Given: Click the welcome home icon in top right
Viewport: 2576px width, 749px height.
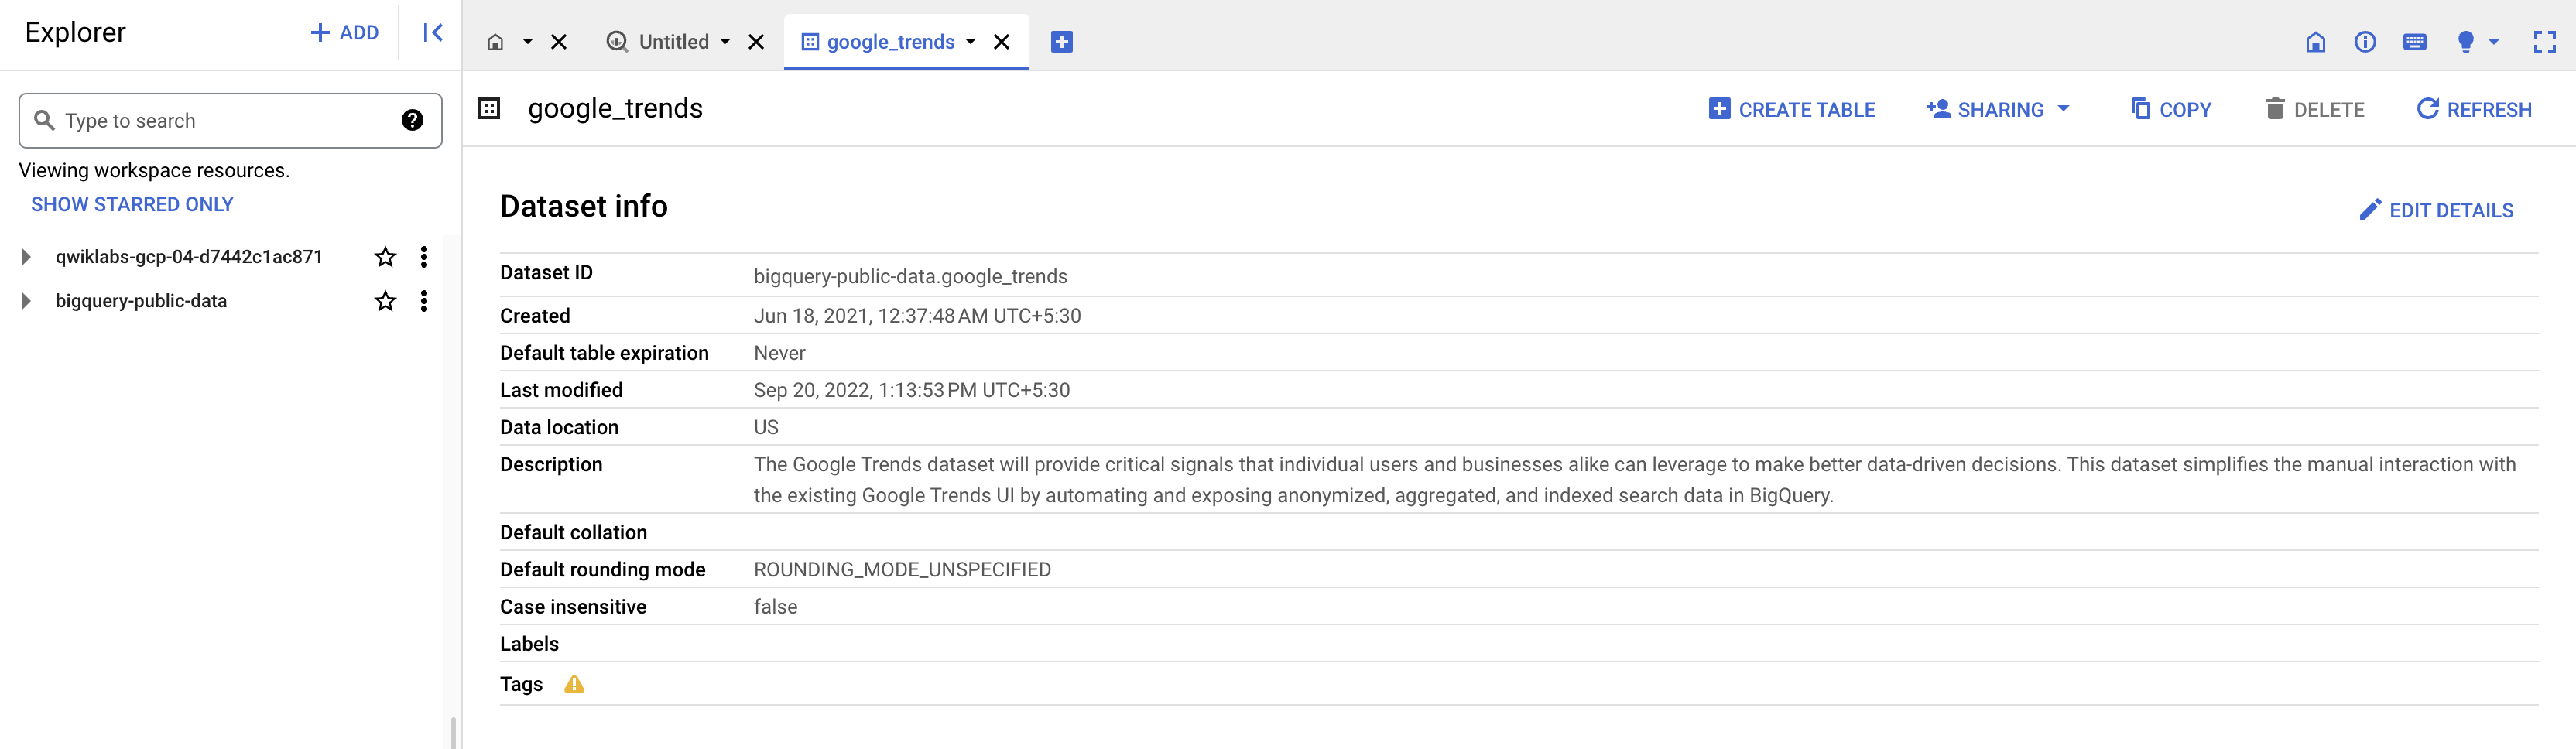Looking at the screenshot, I should pyautogui.click(x=2316, y=42).
